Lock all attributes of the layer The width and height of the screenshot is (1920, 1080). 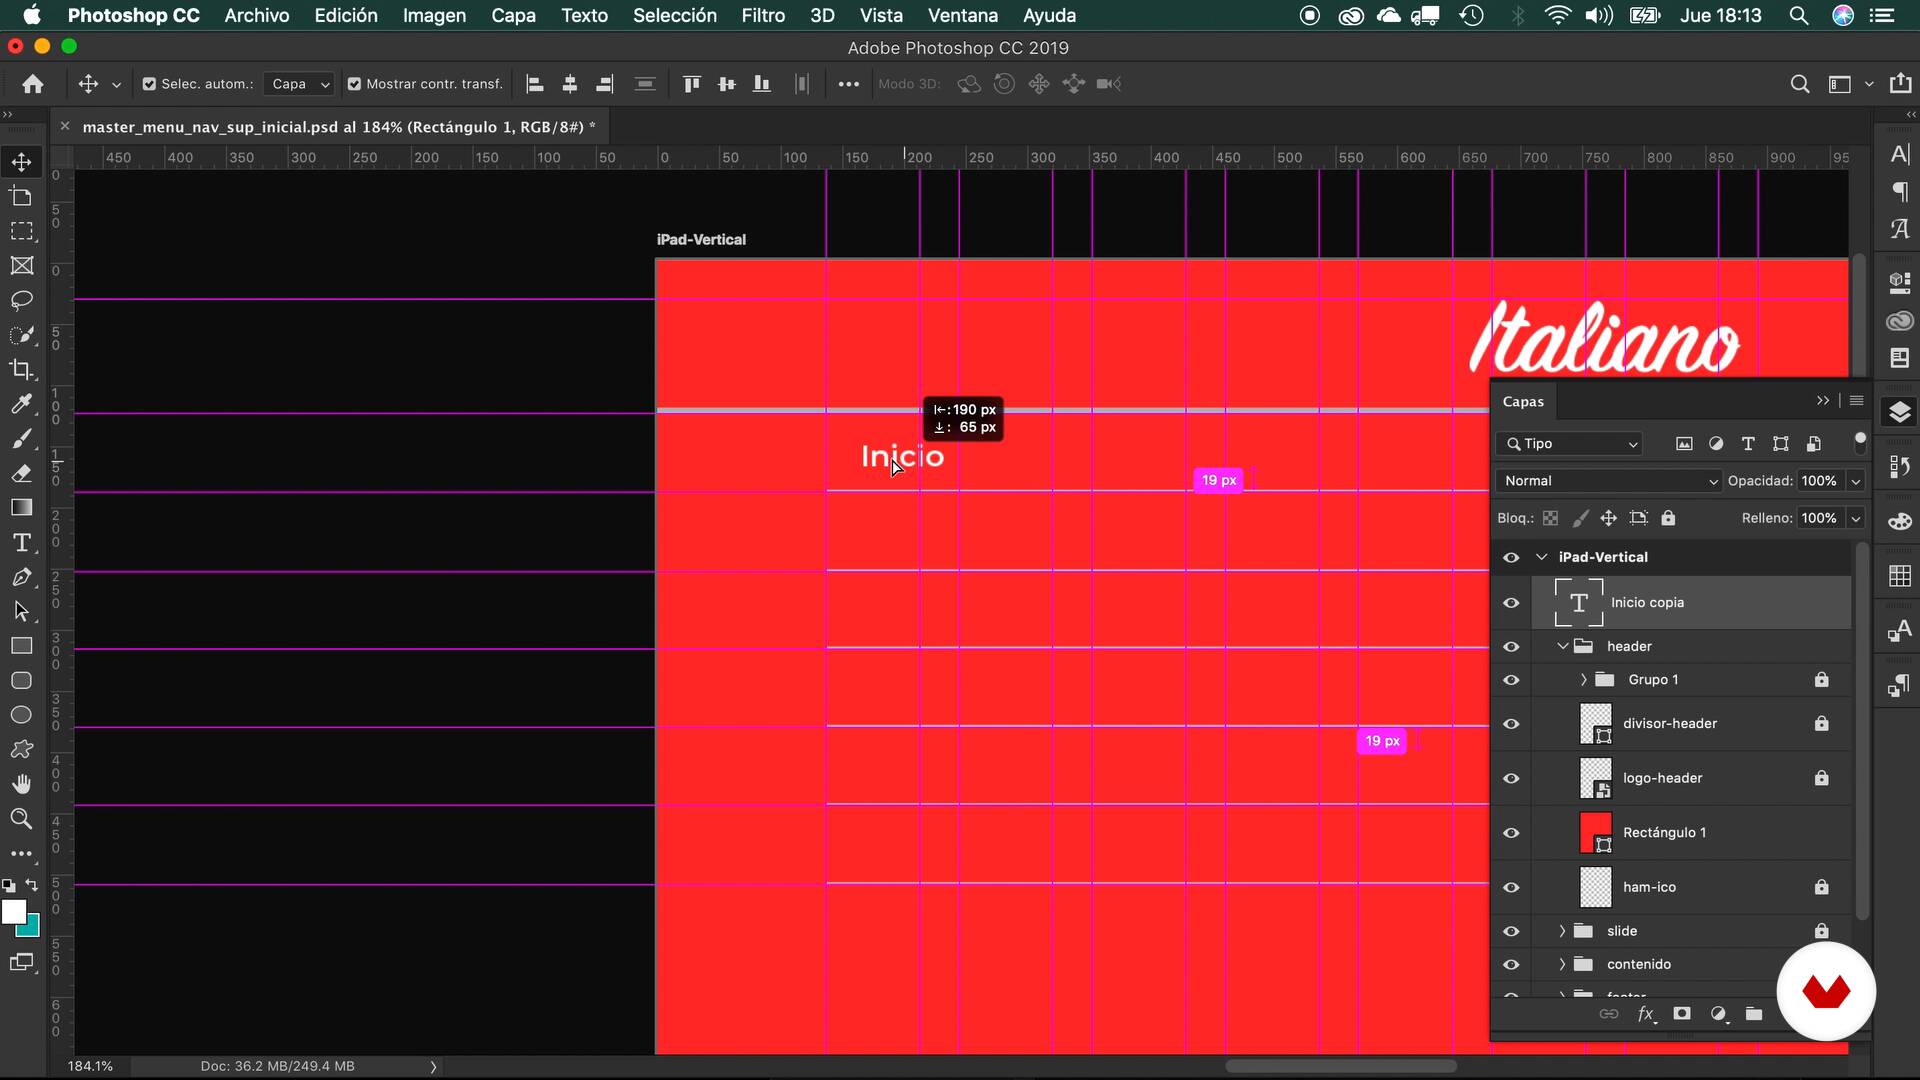[1668, 518]
